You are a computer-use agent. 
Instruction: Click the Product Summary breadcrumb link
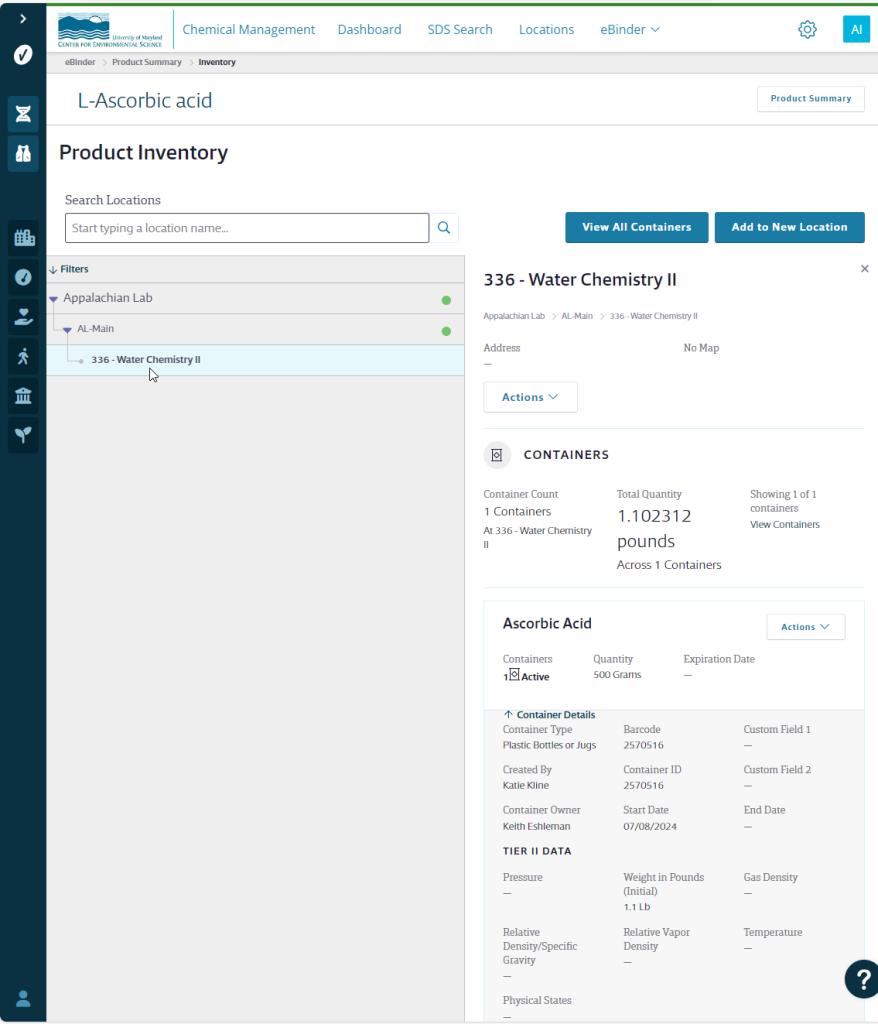146,62
